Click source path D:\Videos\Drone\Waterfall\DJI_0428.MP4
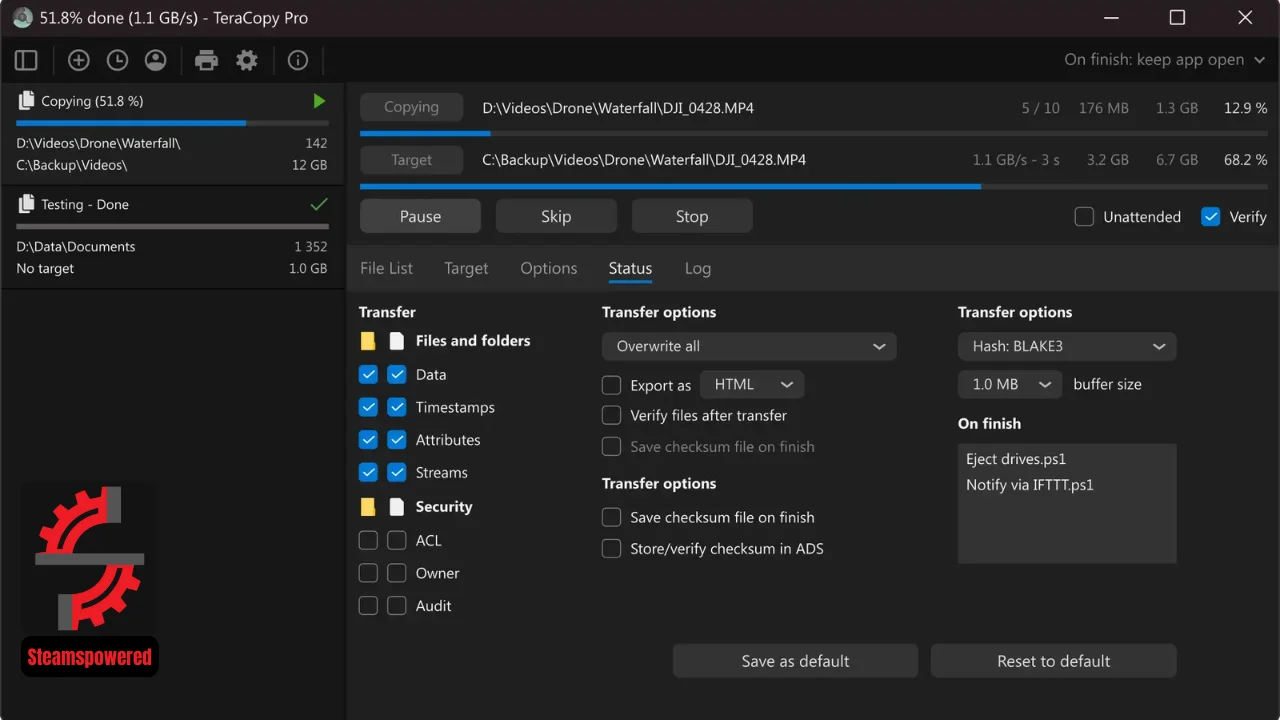The width and height of the screenshot is (1280, 720). (618, 107)
